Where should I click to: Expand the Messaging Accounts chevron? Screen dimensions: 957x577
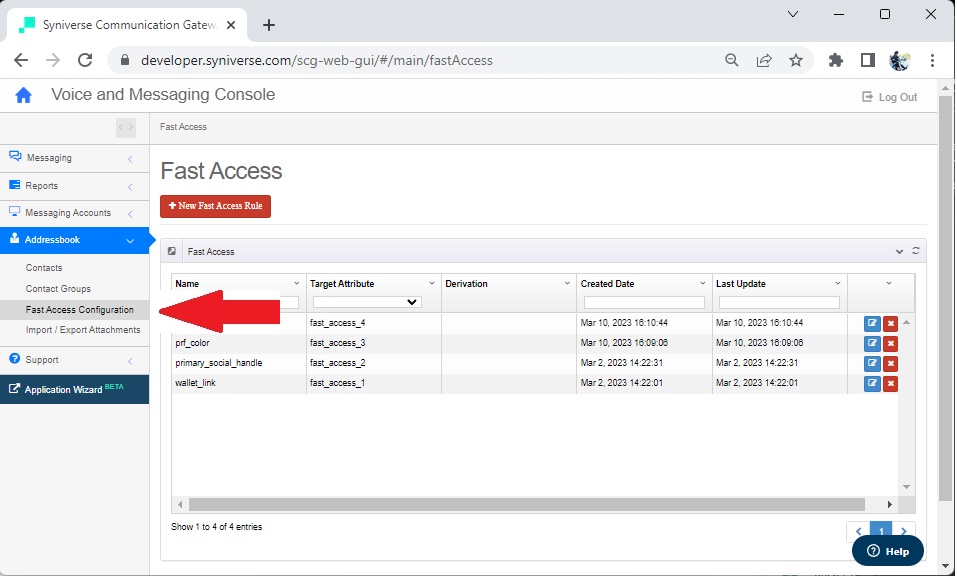130,214
